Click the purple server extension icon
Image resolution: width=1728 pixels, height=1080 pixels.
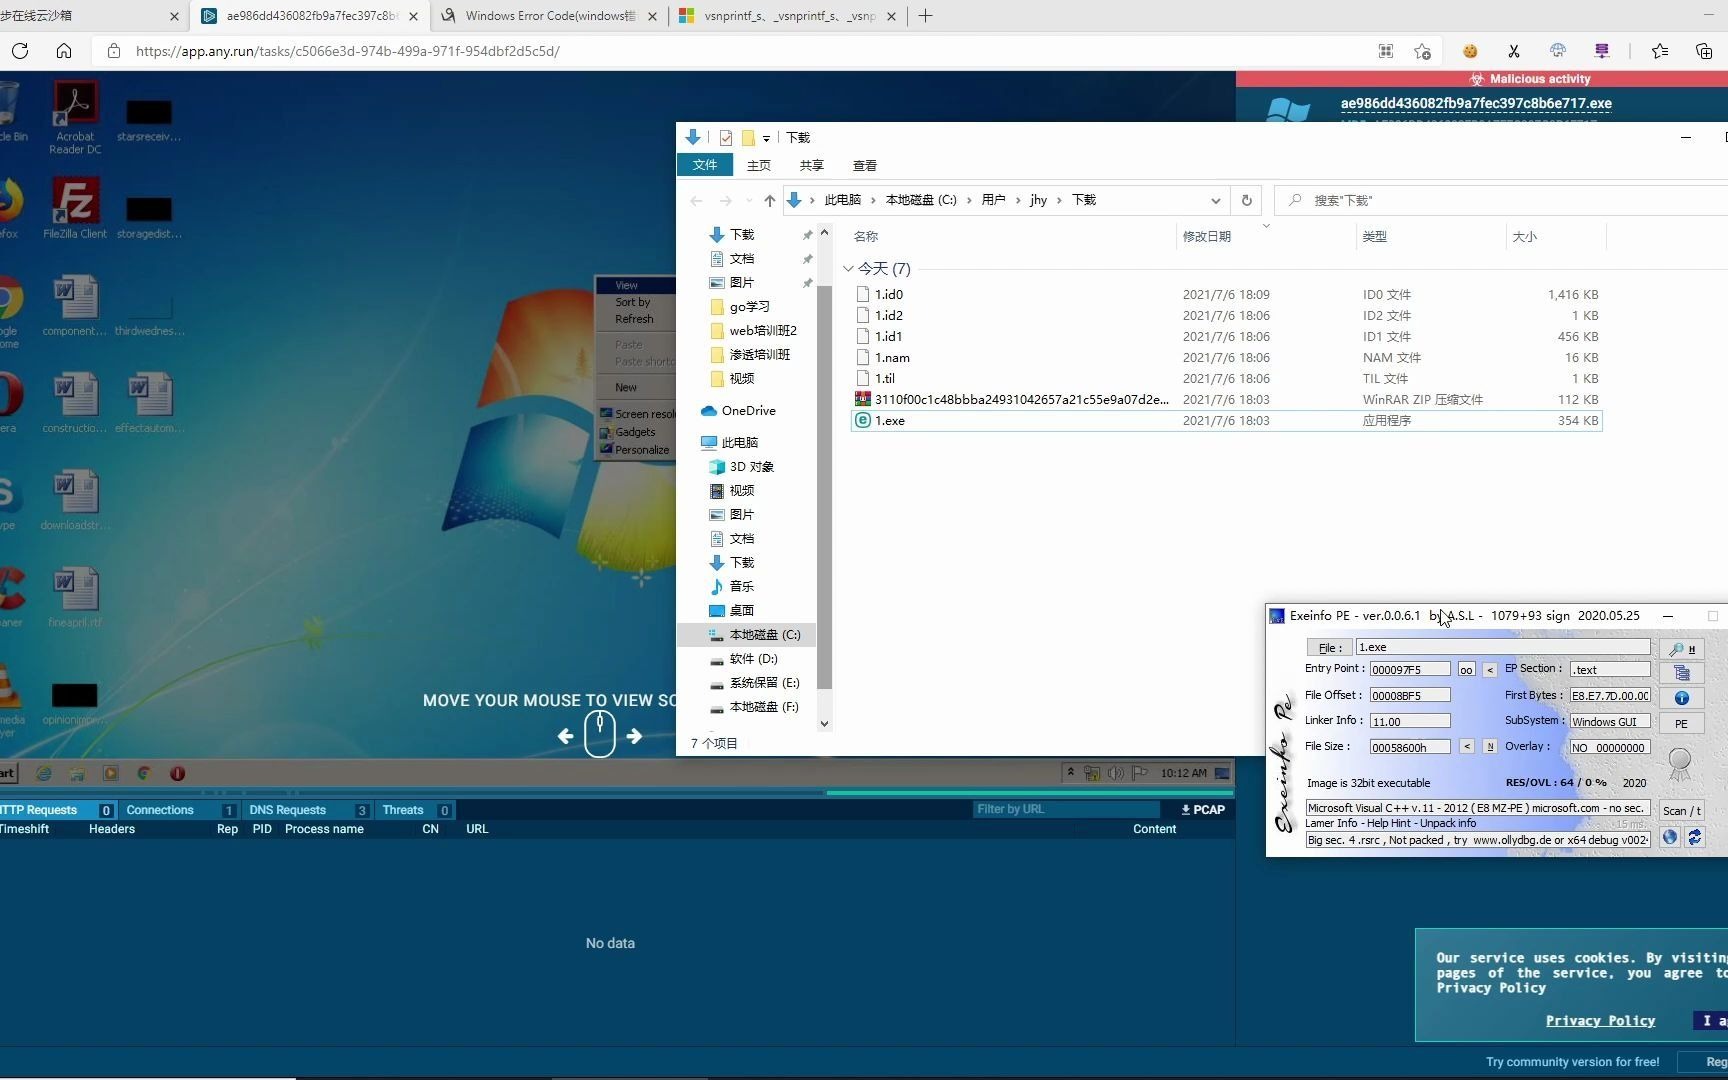(1602, 51)
